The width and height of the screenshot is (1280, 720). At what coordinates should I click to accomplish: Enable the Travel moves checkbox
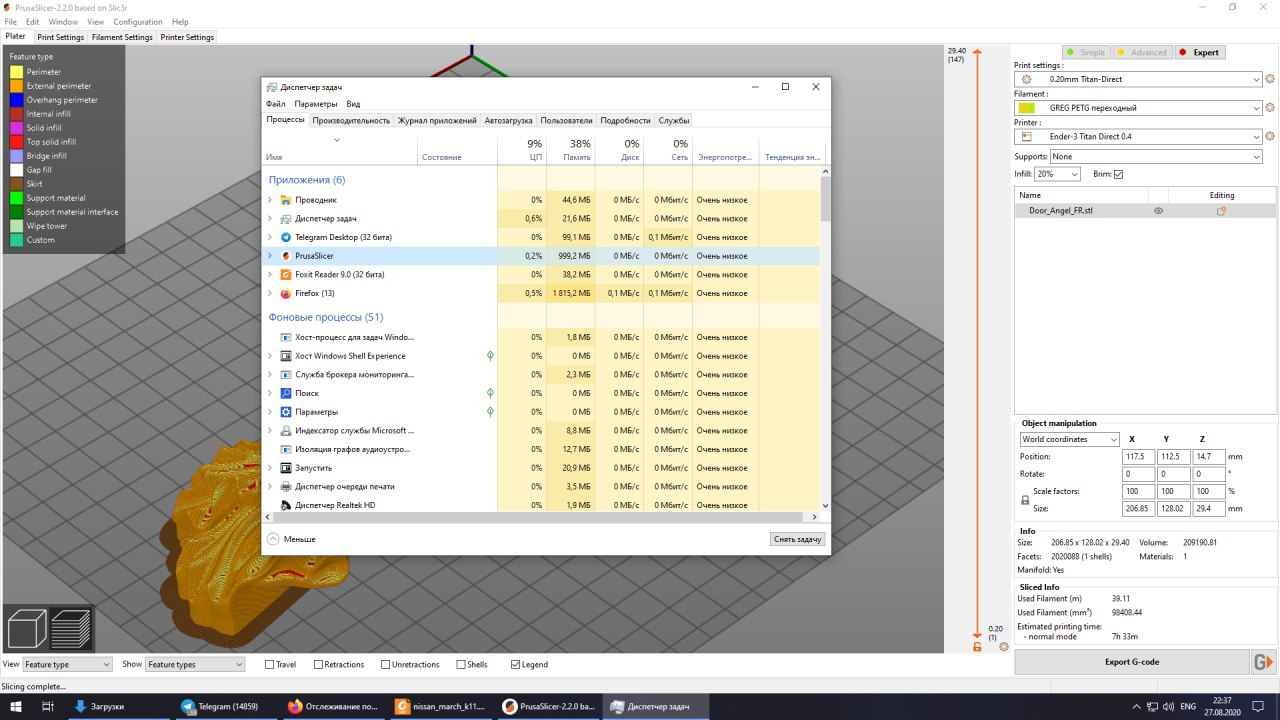click(x=269, y=664)
